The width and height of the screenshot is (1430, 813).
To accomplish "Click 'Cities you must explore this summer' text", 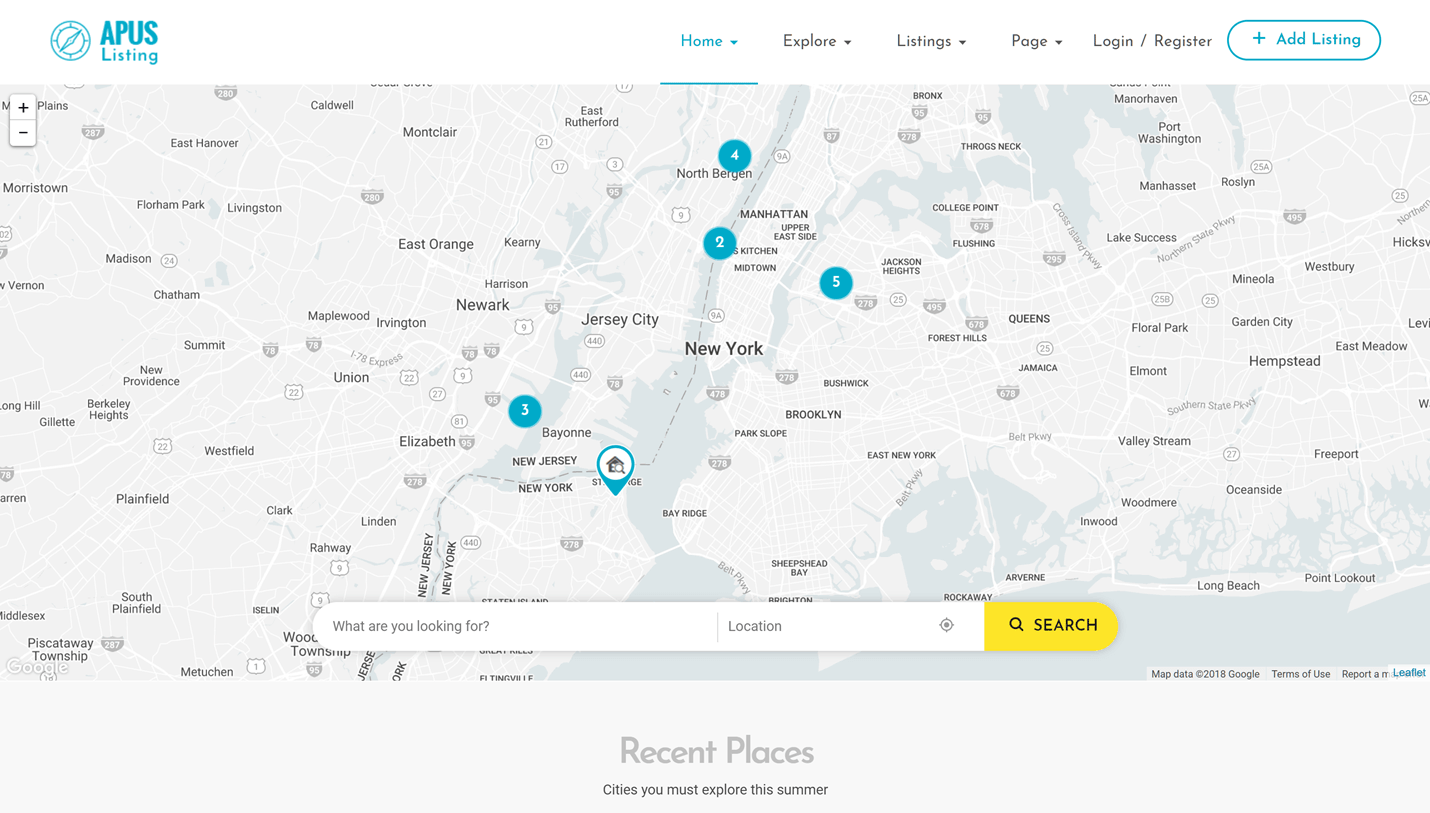I will click(715, 790).
